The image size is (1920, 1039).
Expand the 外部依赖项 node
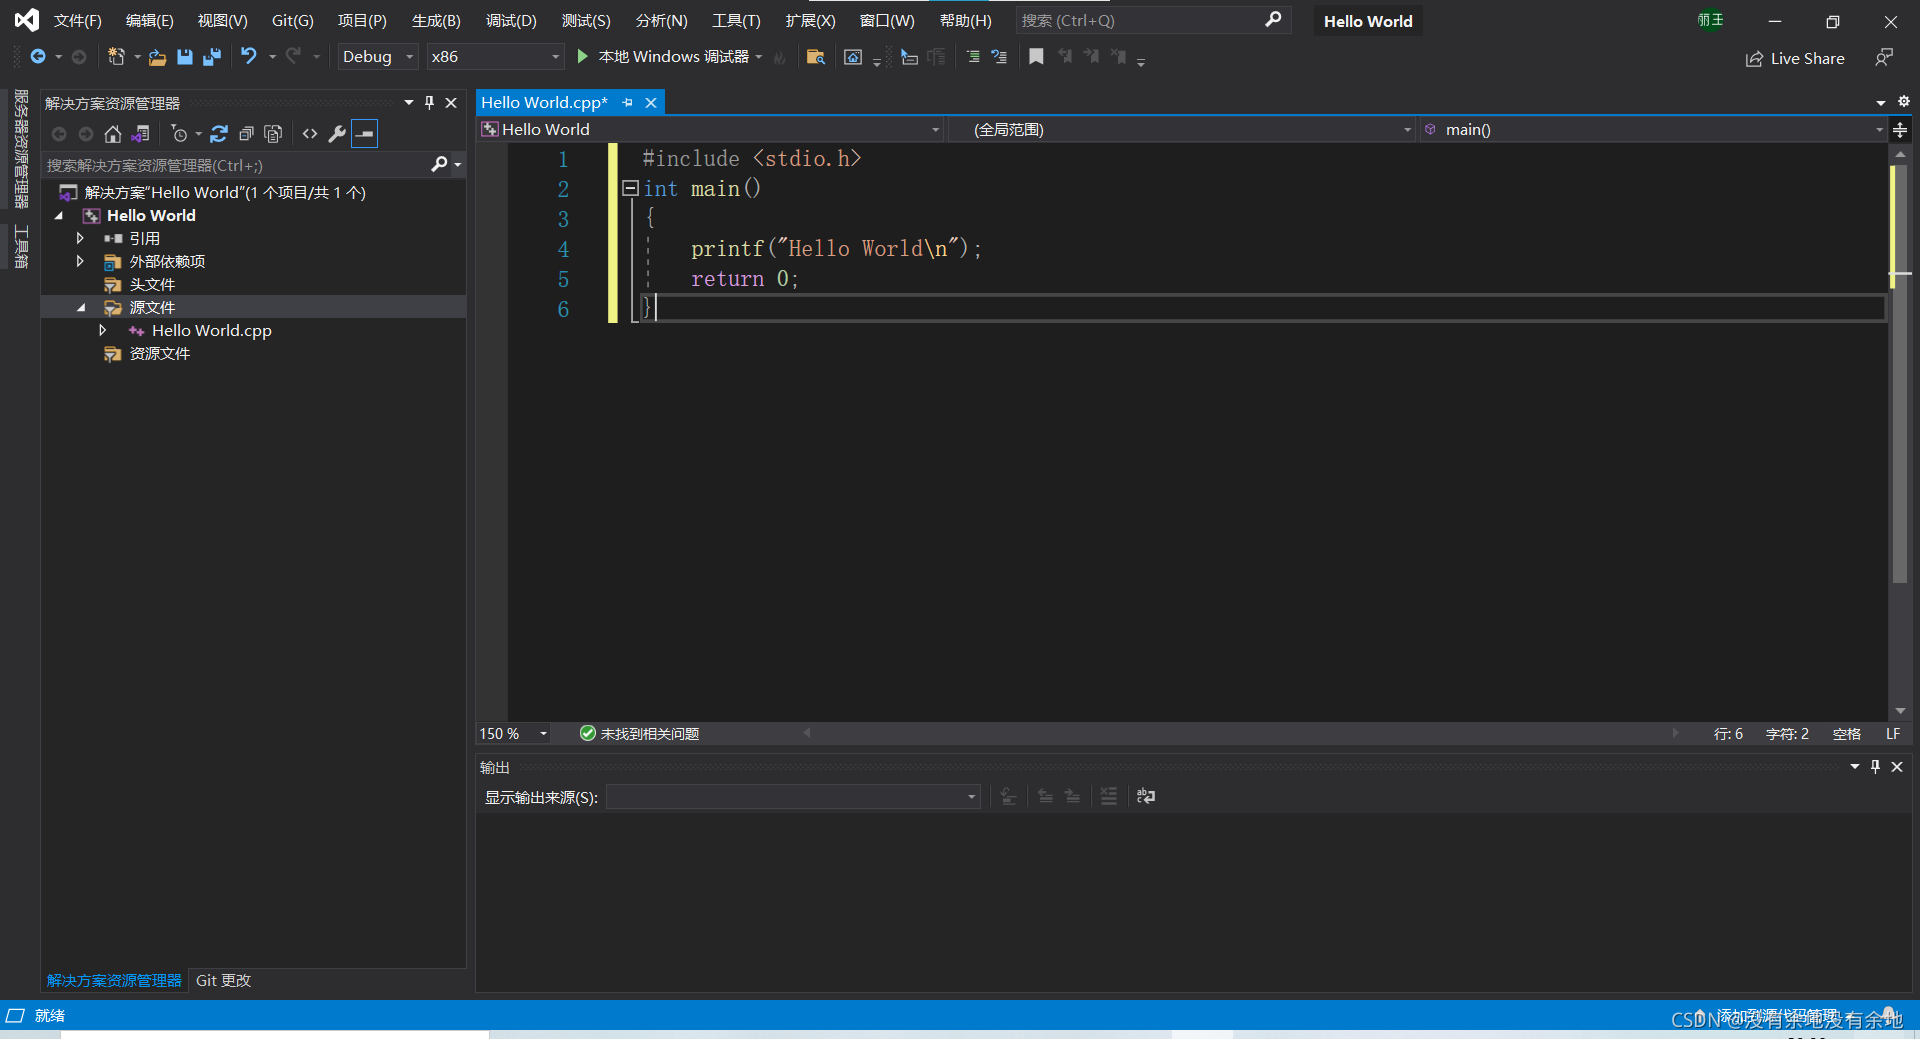coord(80,261)
